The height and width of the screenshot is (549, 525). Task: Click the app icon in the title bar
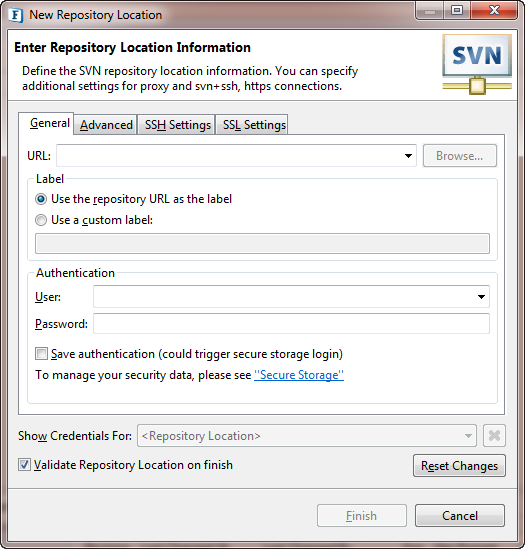pyautogui.click(x=16, y=15)
